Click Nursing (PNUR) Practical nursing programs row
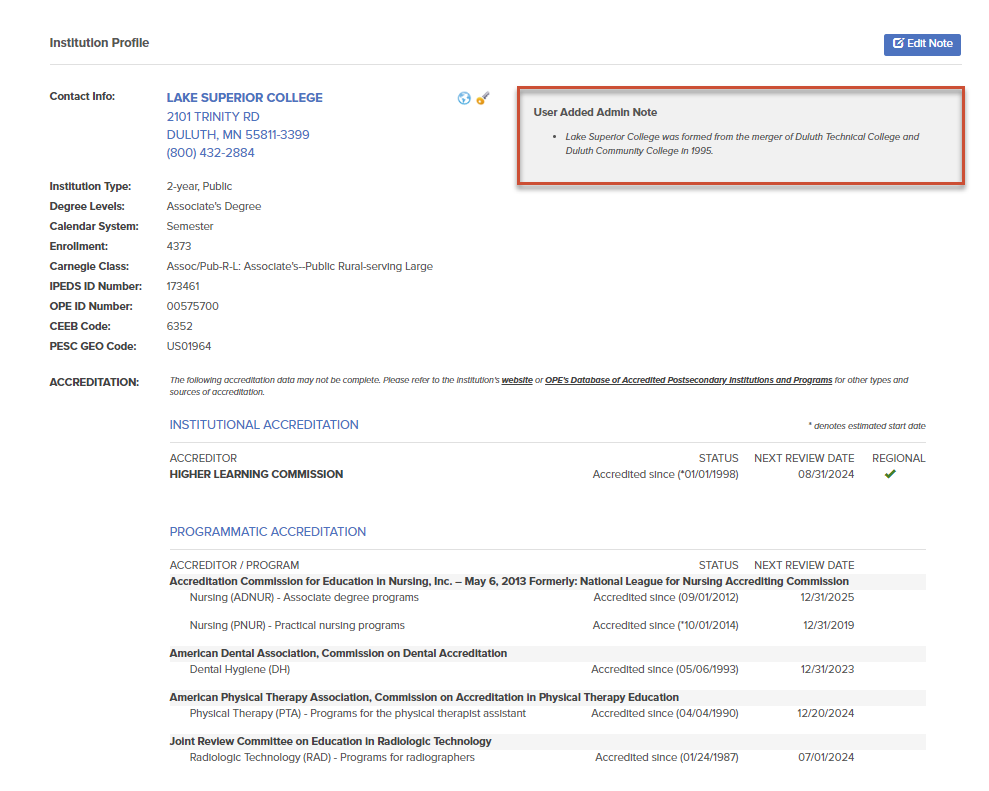The image size is (989, 791). pos(297,626)
